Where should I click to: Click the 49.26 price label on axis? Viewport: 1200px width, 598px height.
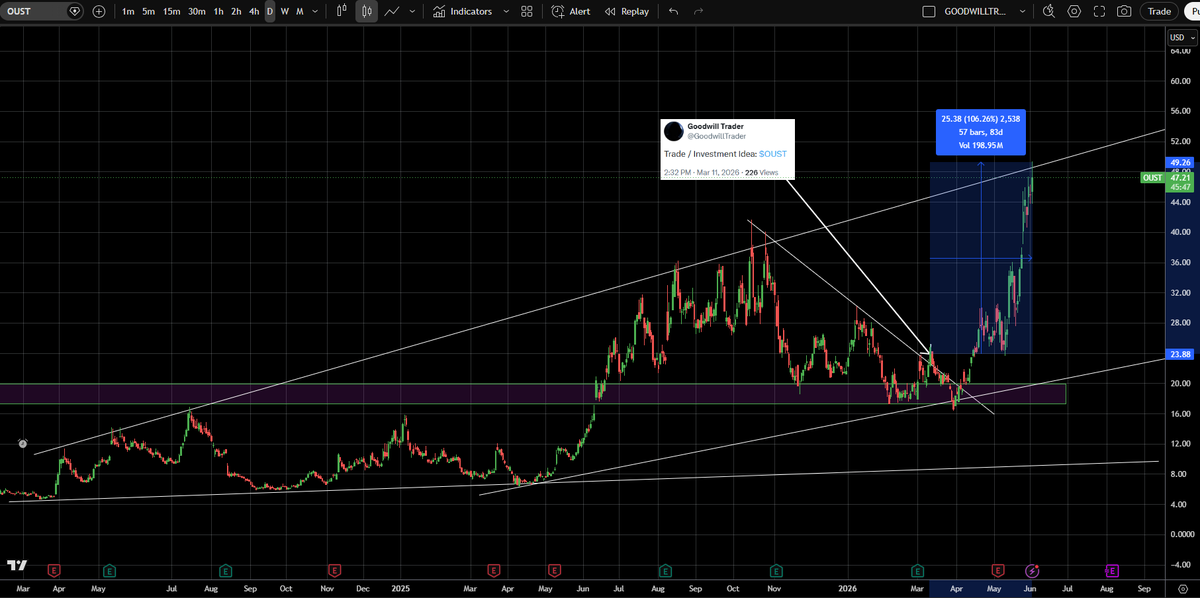1178,162
